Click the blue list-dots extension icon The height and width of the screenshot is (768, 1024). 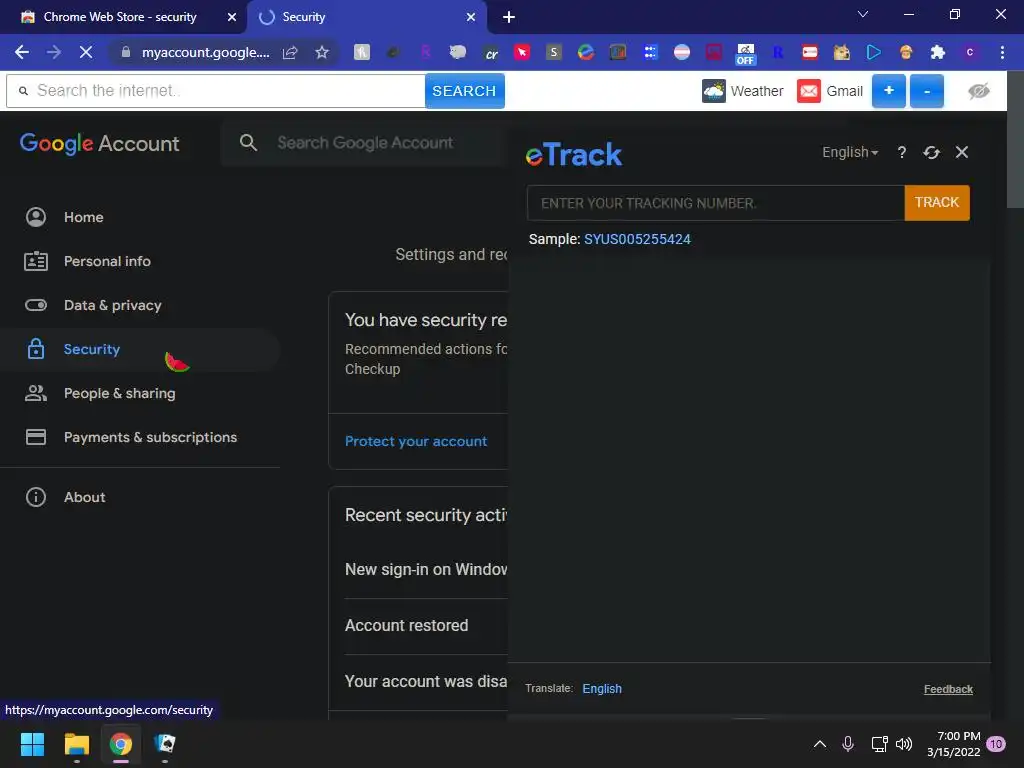click(x=650, y=52)
